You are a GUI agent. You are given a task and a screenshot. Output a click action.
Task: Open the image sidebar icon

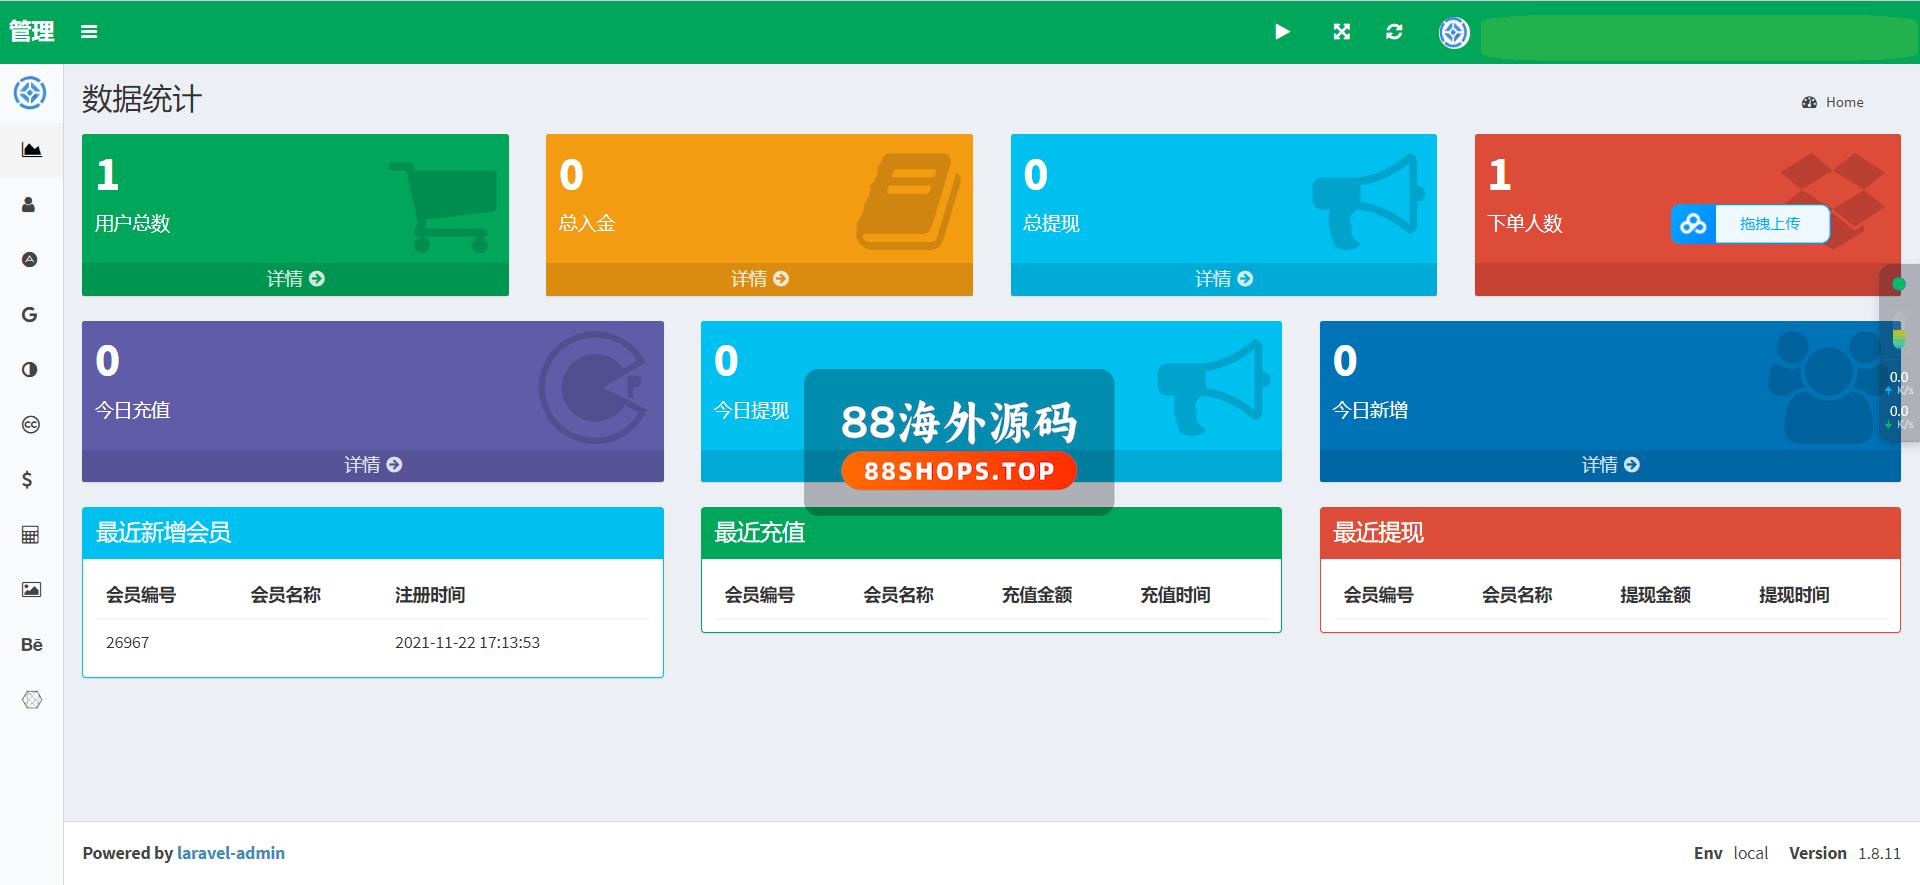31,590
